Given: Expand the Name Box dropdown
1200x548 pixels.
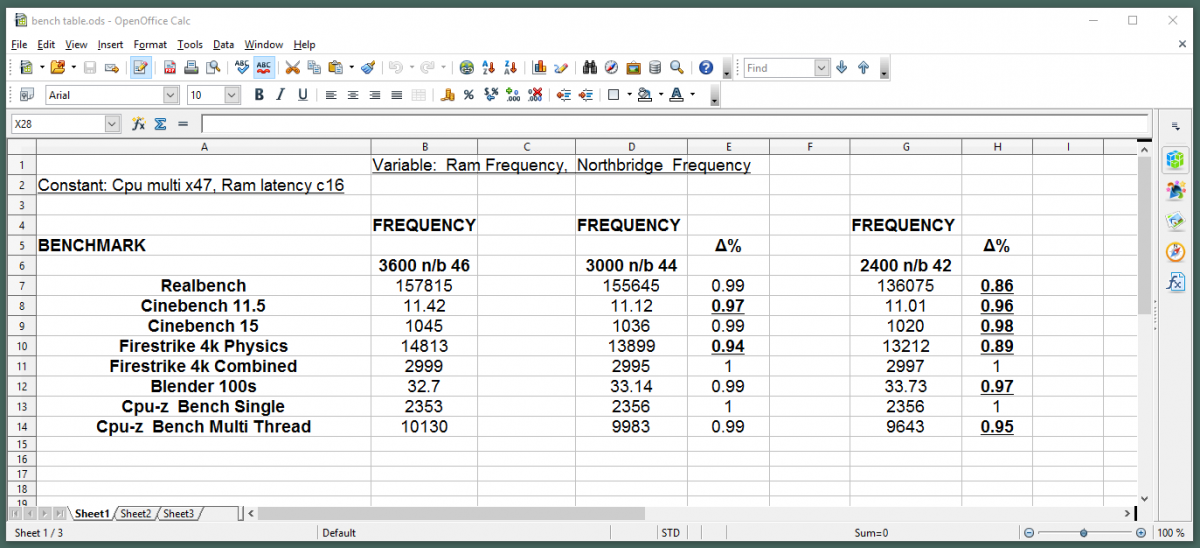Looking at the screenshot, I should (112, 124).
